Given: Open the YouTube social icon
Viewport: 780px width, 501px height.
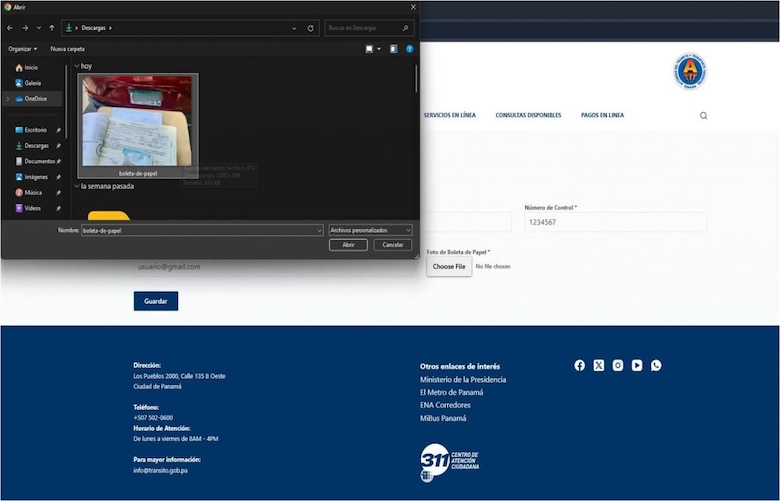Looking at the screenshot, I should (x=637, y=365).
